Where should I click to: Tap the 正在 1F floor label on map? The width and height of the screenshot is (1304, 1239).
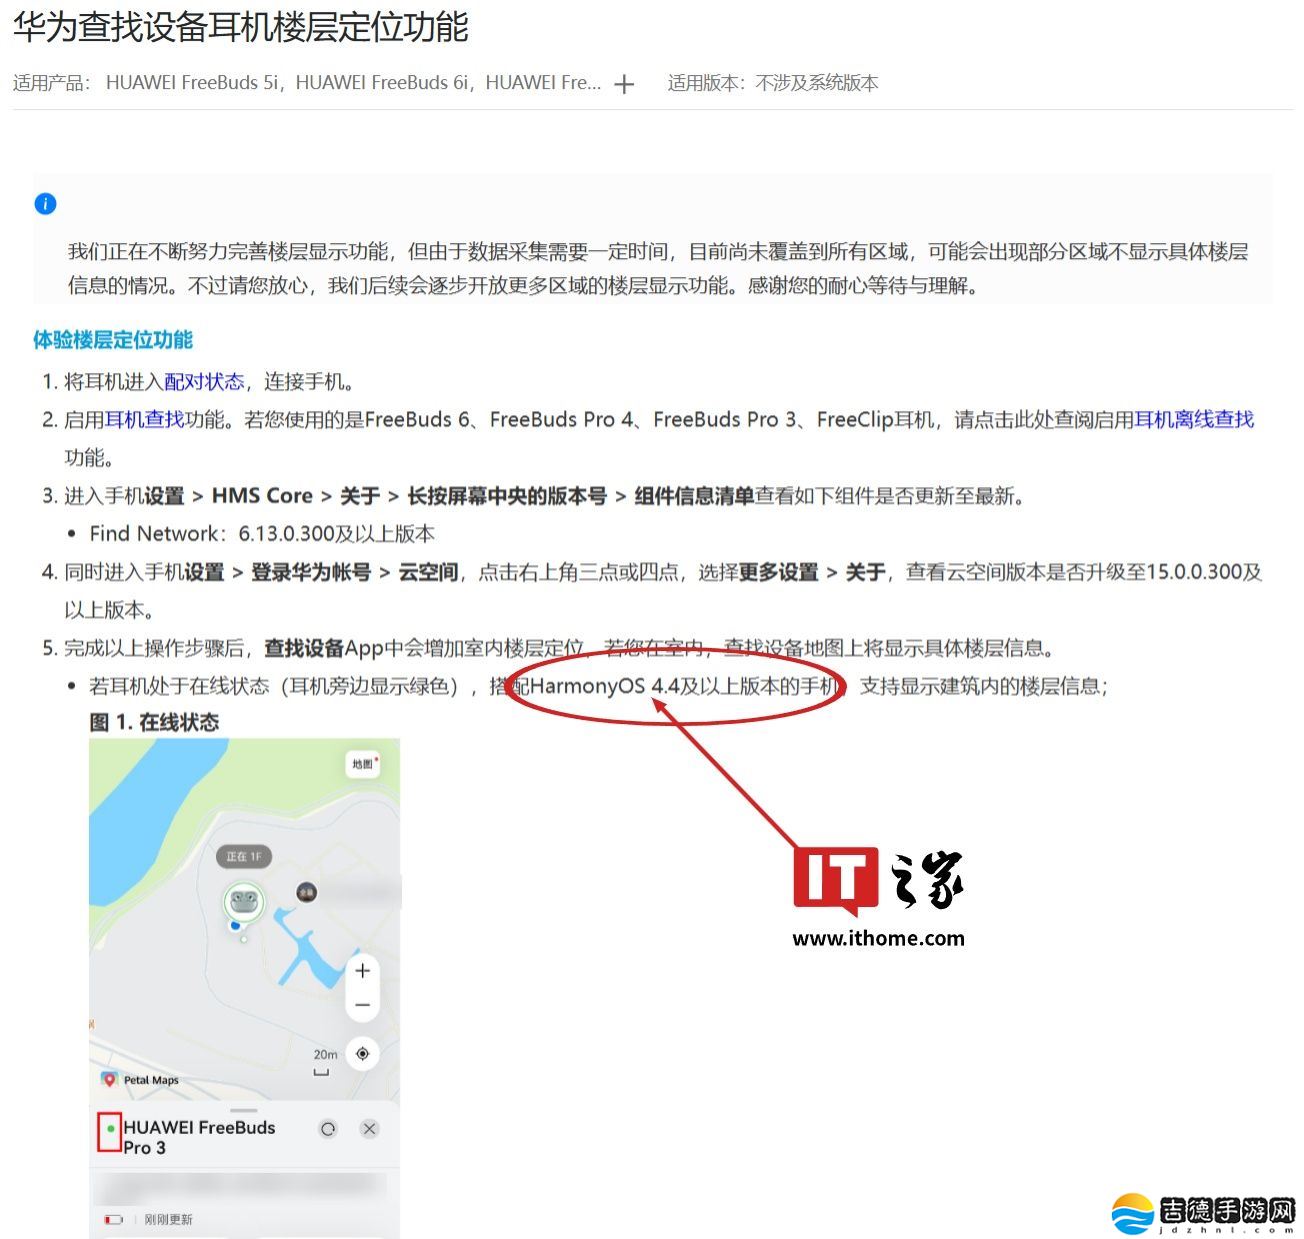pyautogui.click(x=244, y=857)
